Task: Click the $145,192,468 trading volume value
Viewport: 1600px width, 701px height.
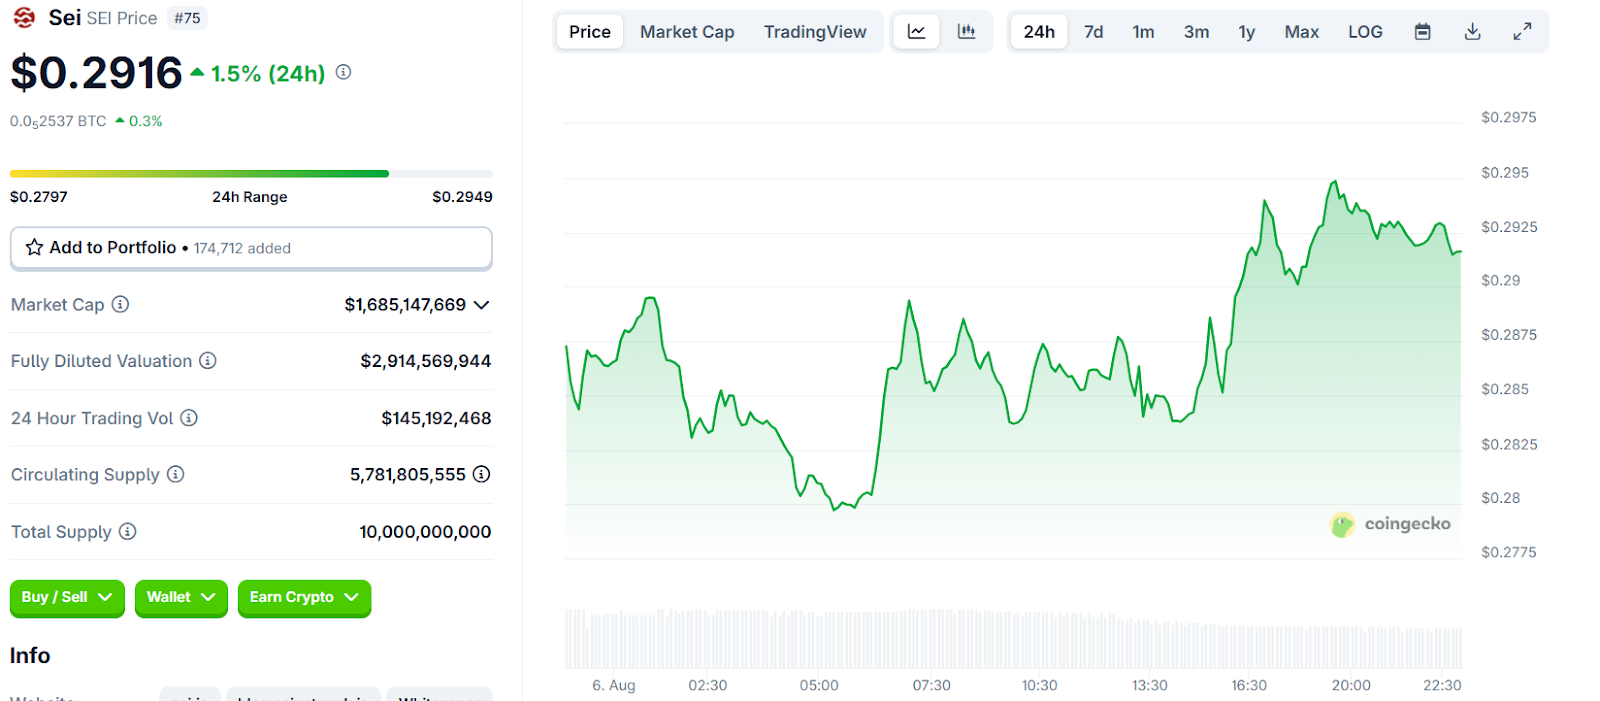Action: [436, 418]
